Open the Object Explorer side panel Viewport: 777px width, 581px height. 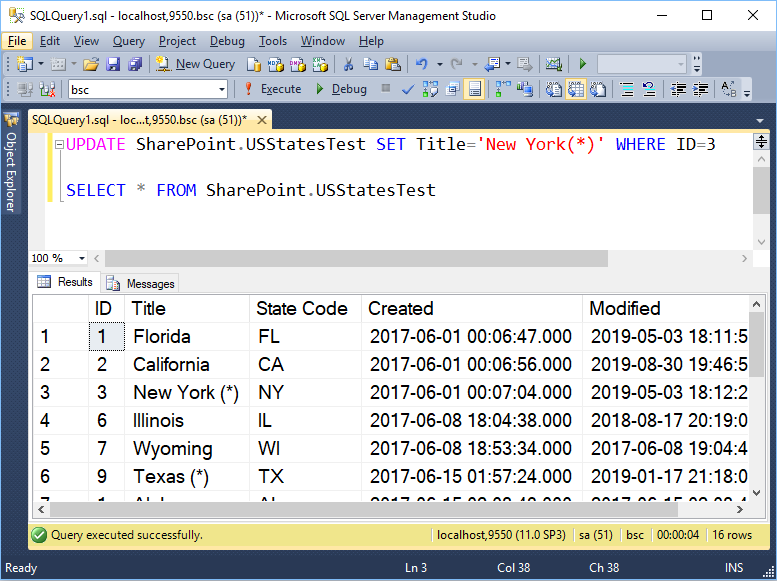click(x=10, y=163)
